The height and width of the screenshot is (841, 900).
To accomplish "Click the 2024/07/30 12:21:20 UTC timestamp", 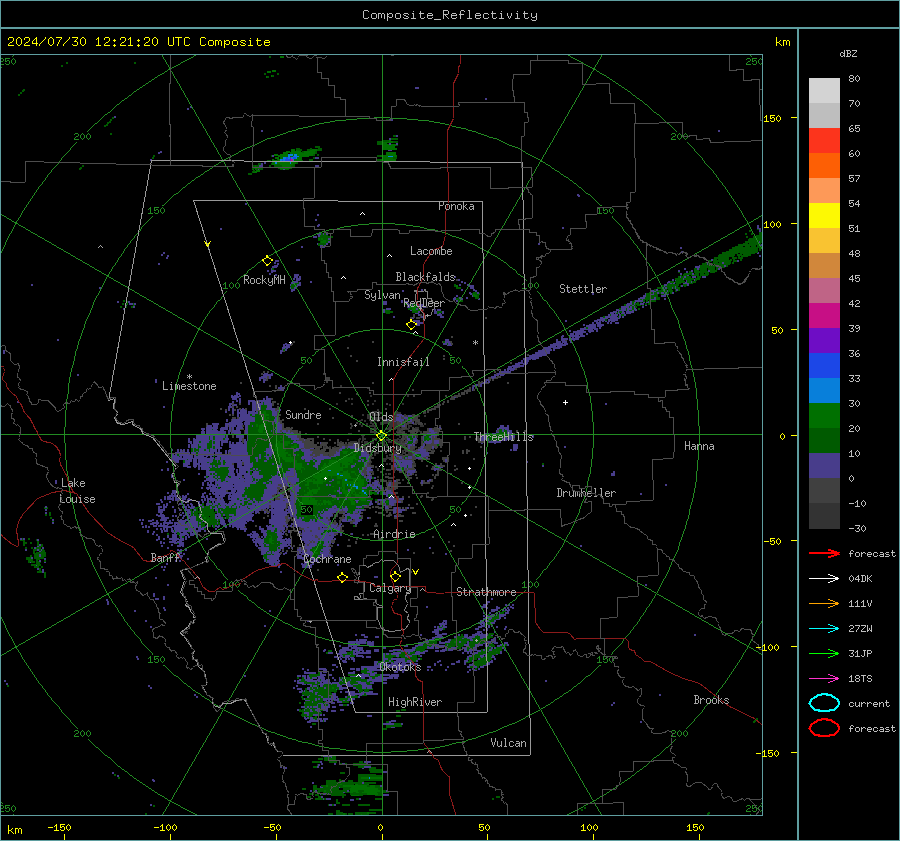I will [99, 42].
